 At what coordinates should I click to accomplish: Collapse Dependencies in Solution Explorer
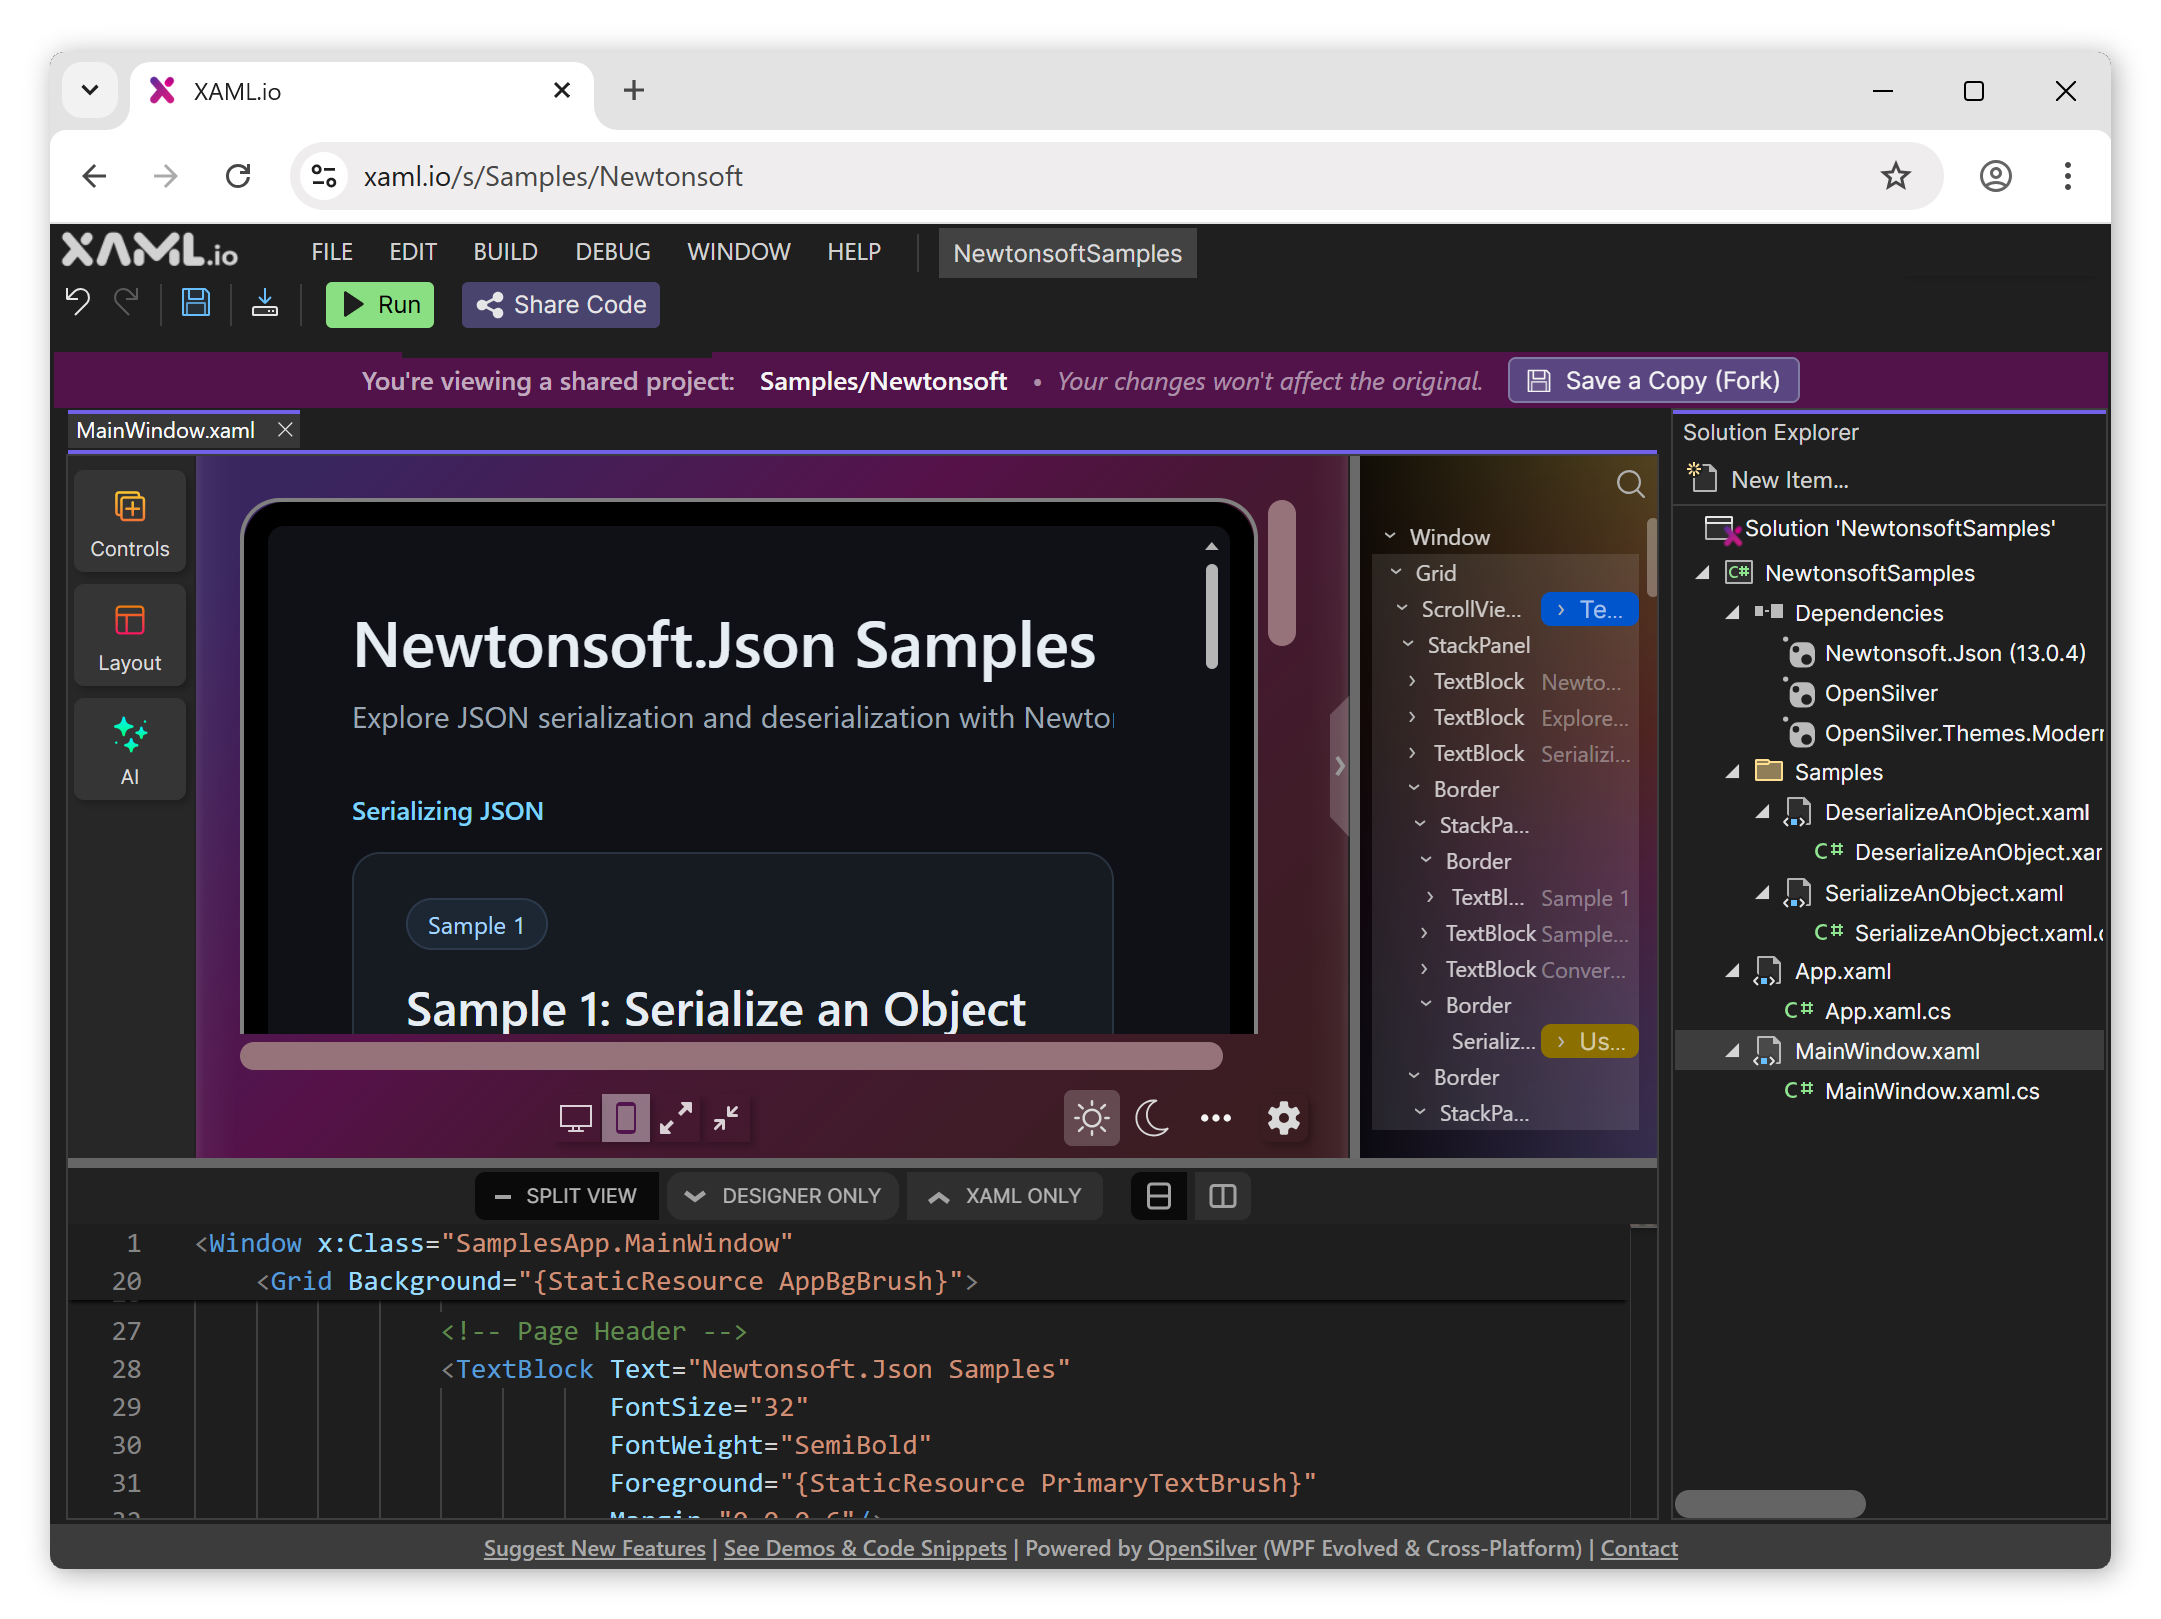[1732, 612]
